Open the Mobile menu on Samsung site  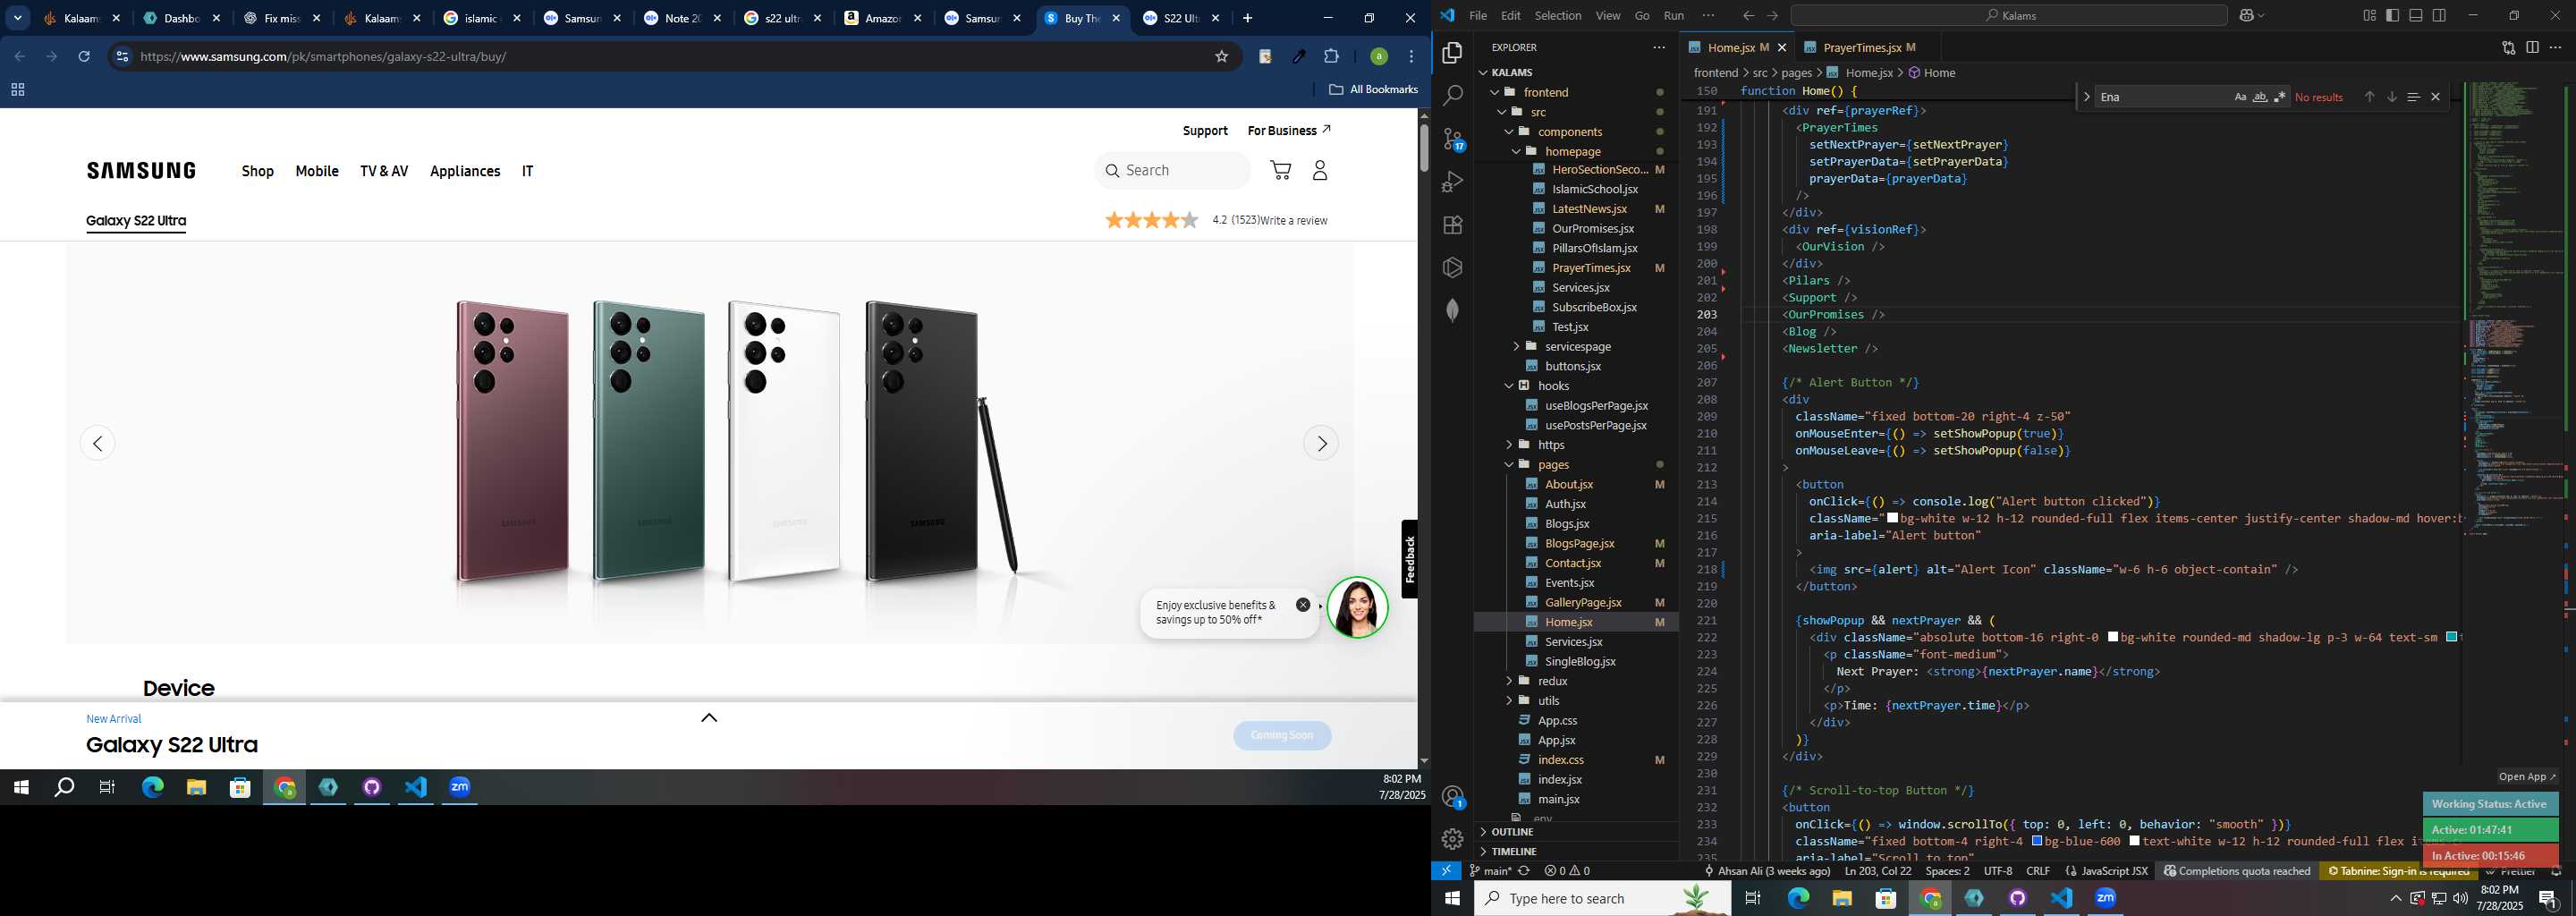pos(317,171)
